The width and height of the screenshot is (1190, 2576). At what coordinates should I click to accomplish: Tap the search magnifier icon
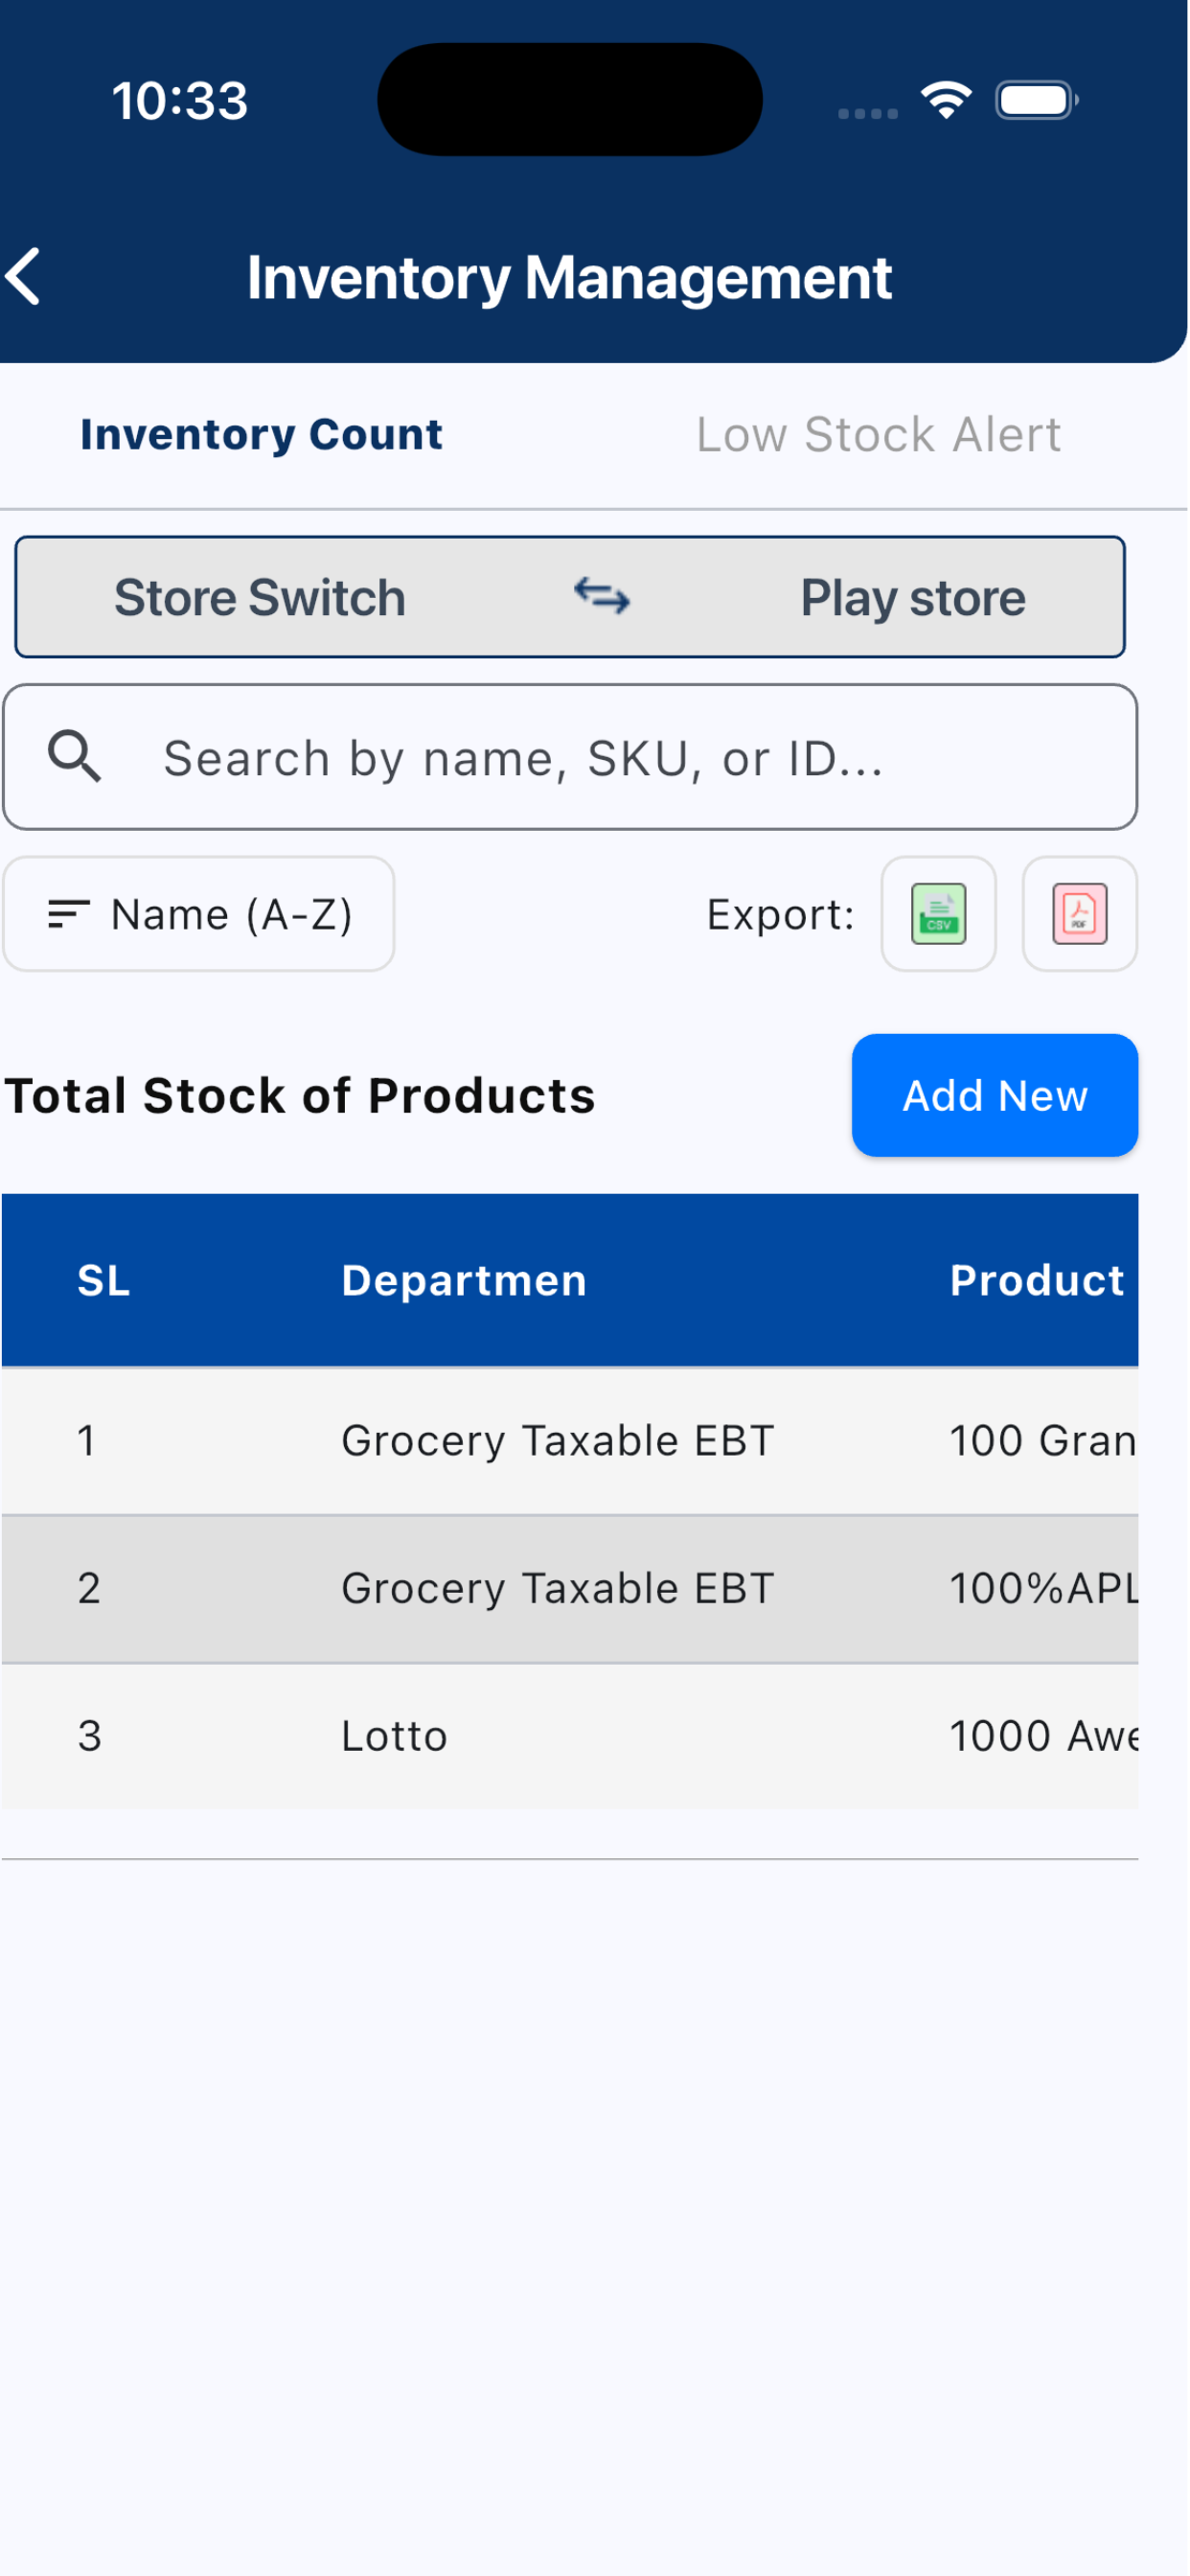[75, 757]
